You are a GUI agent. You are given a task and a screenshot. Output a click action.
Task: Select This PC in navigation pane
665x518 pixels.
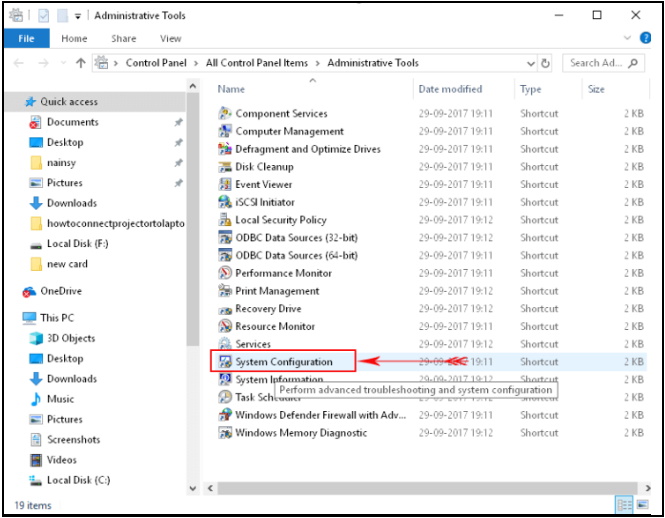tap(57, 318)
